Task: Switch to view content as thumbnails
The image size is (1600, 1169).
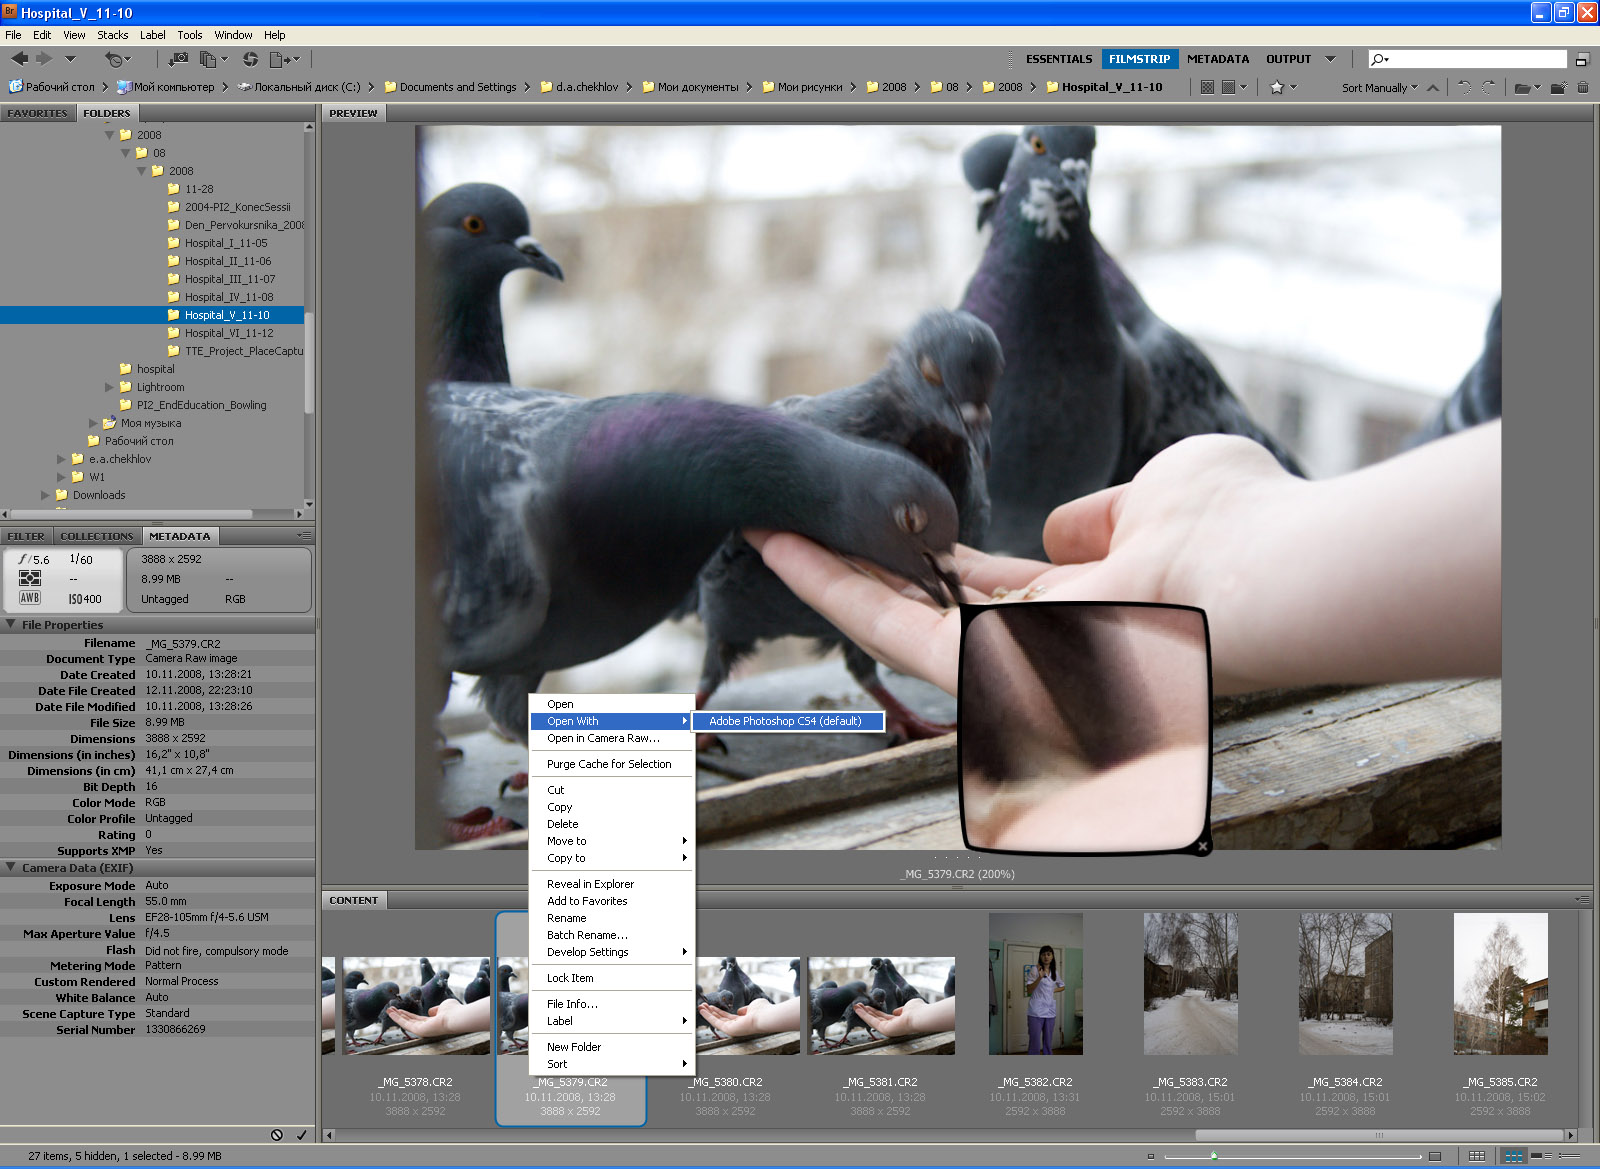Action: coord(1514,1156)
